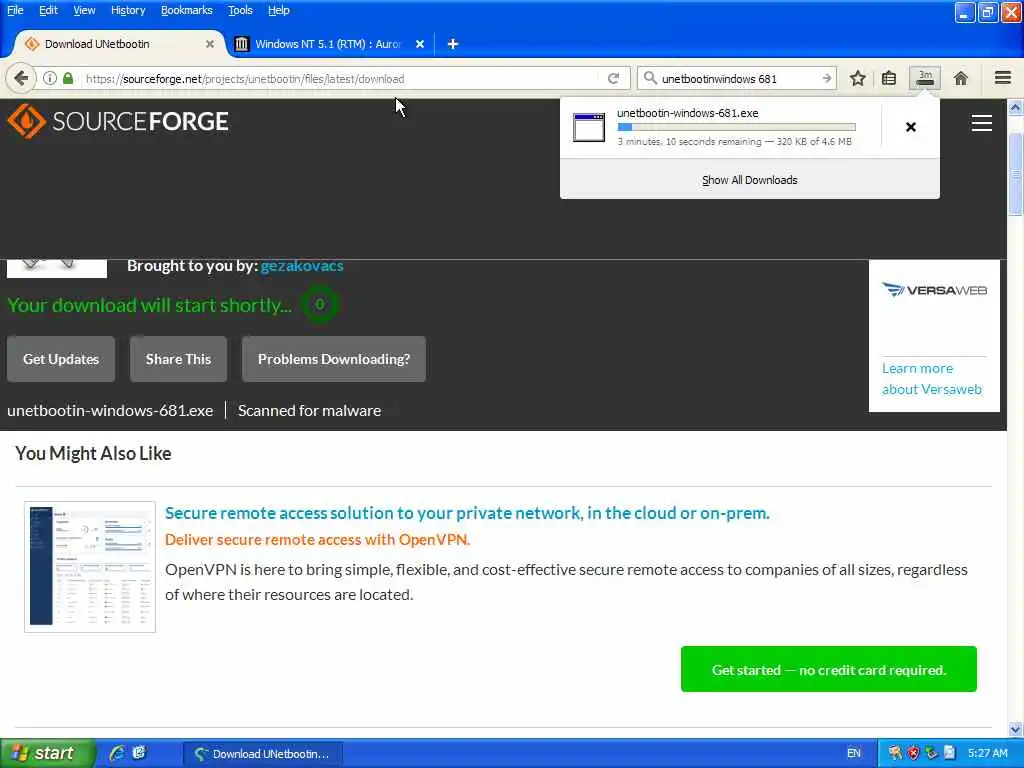This screenshot has height=768, width=1024.
Task: Open the File menu
Action: 15,10
